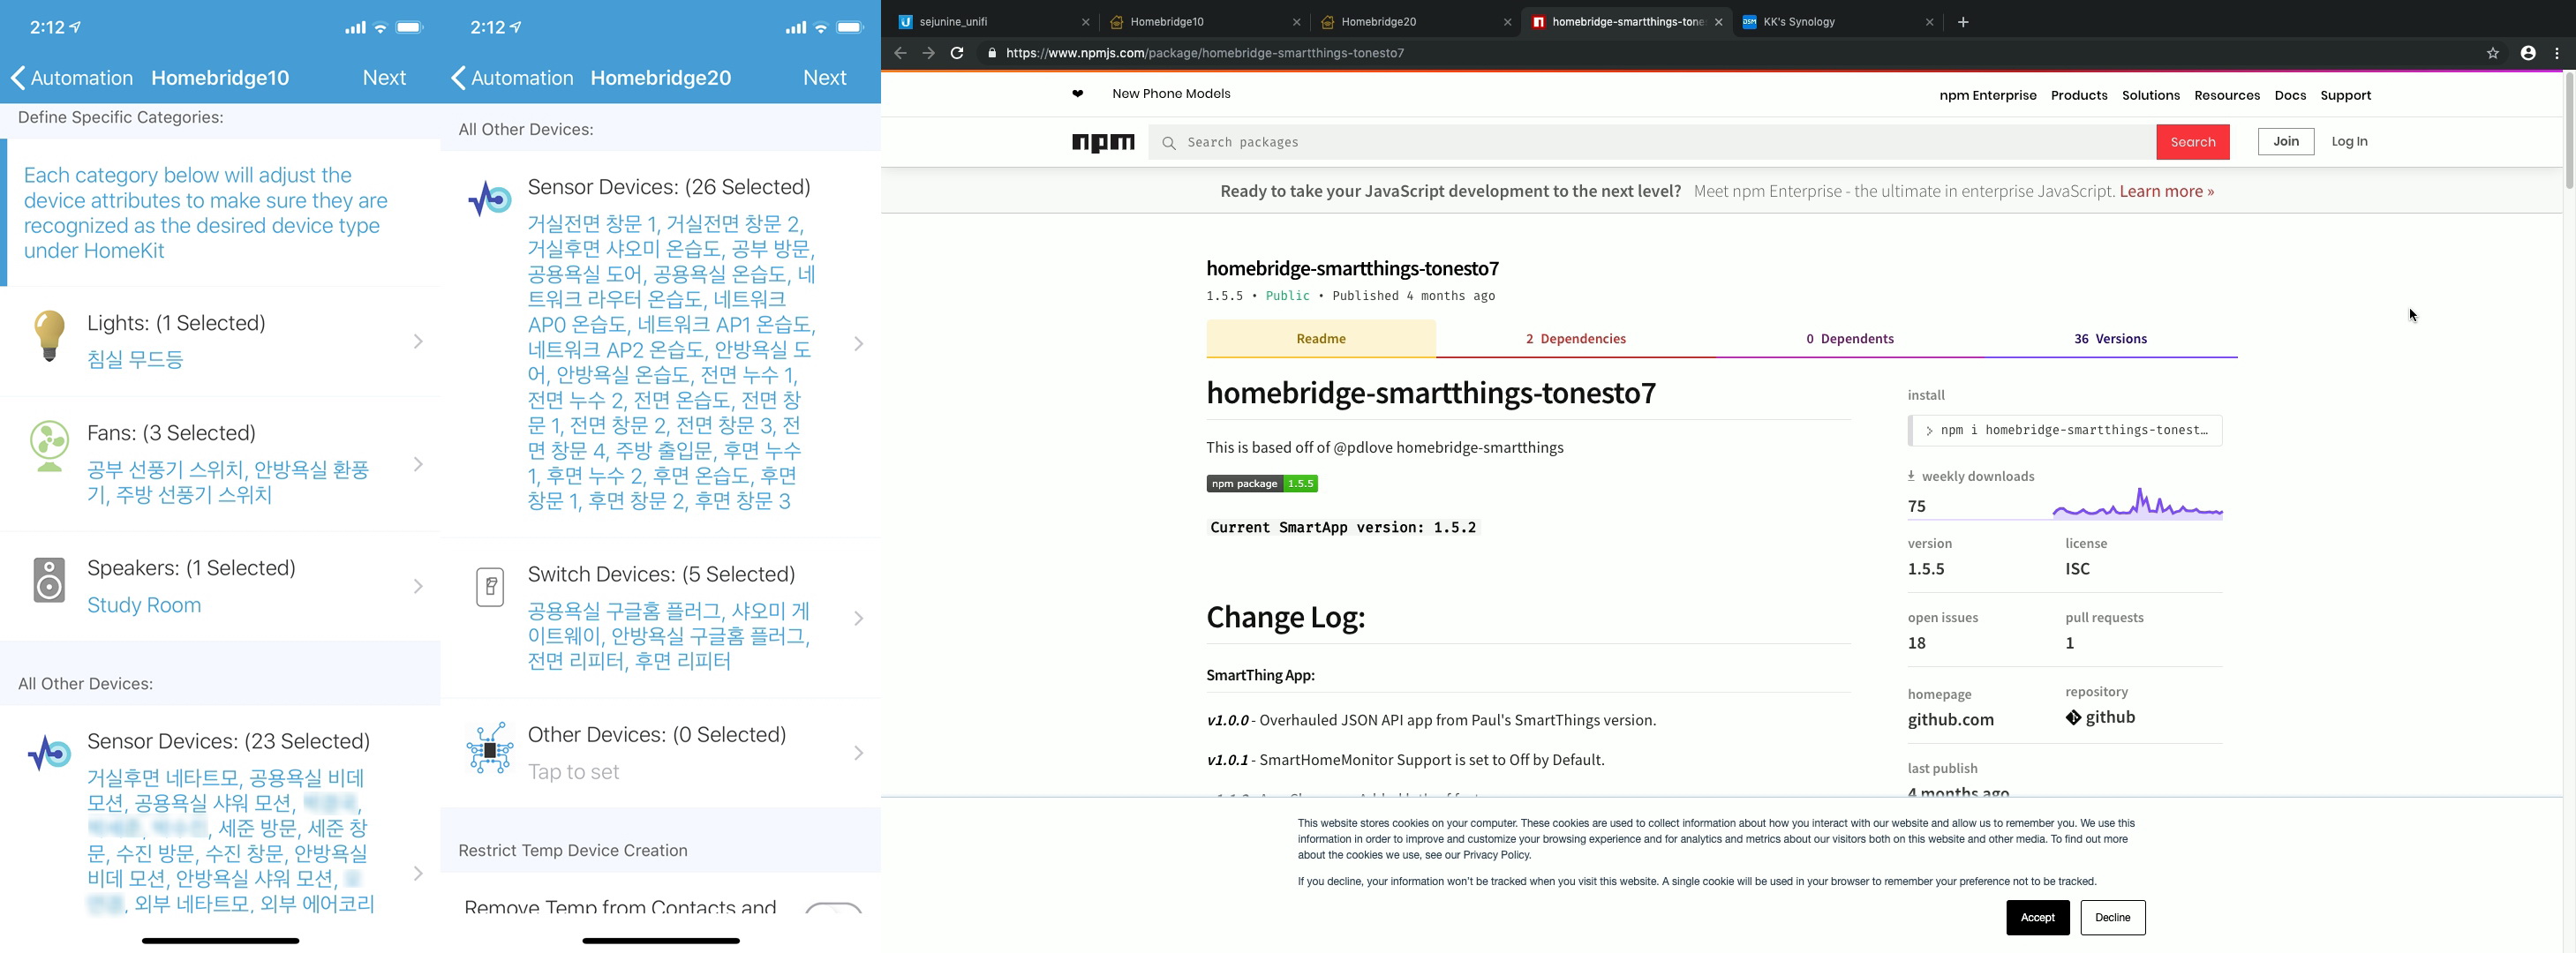Open the Chrome profile account icon
Viewport: 2576px width, 953px height.
2527,53
